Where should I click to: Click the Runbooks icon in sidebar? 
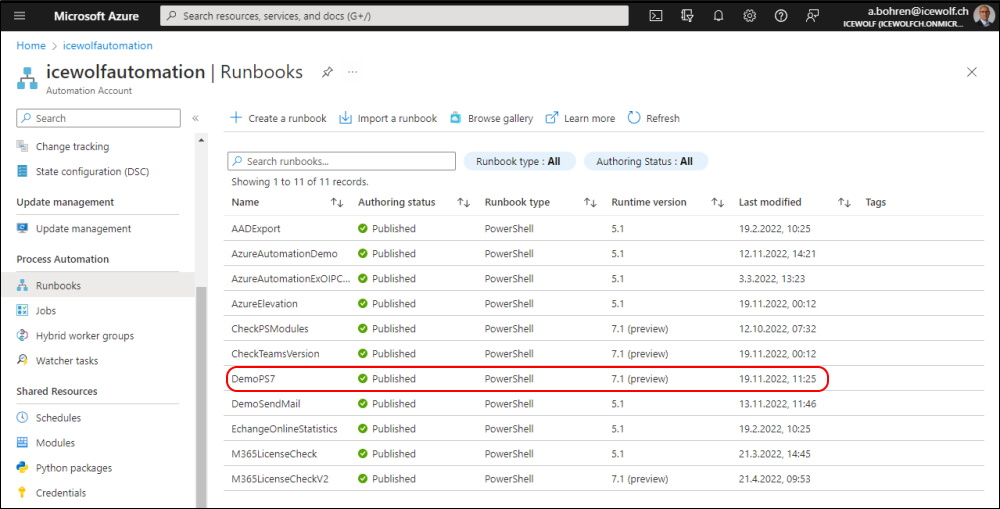(22, 286)
